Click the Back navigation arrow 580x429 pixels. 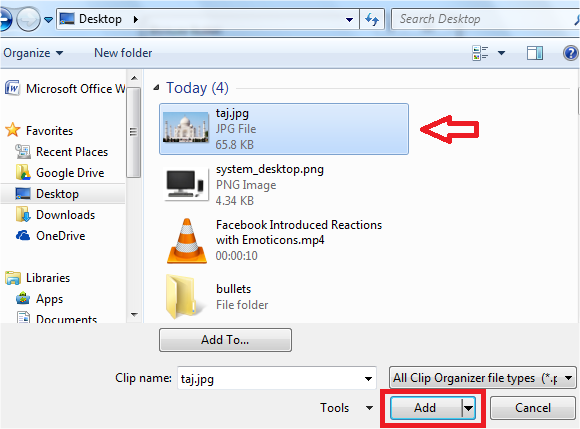coord(5,19)
